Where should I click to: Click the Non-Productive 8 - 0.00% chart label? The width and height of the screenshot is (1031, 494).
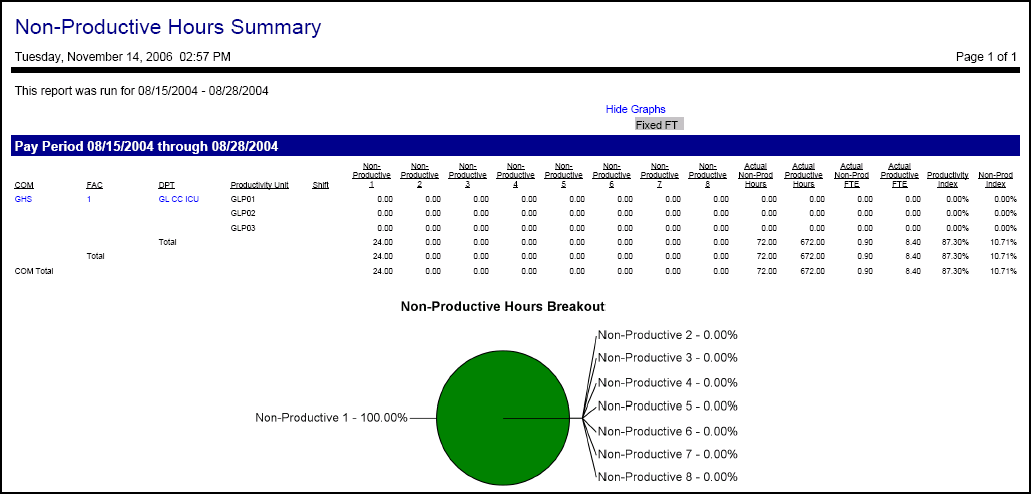coord(667,478)
